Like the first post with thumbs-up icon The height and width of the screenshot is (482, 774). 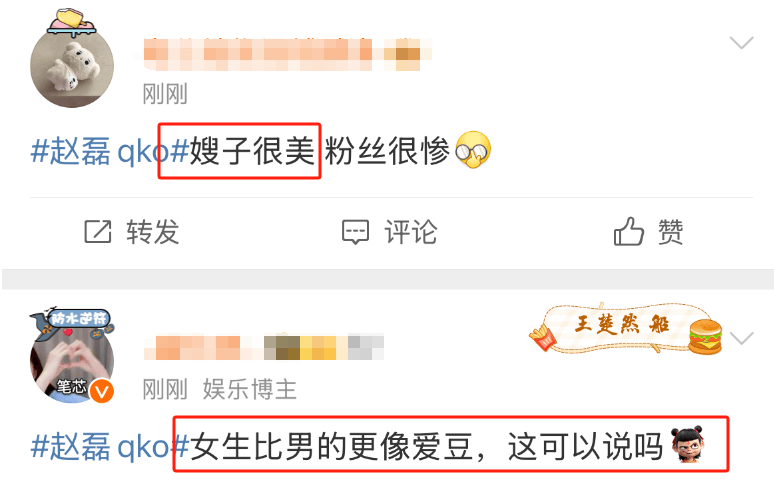pos(629,231)
